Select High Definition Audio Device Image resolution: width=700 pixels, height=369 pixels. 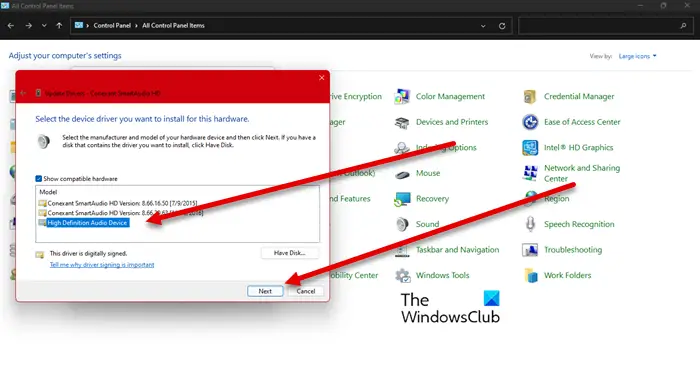click(x=88, y=223)
